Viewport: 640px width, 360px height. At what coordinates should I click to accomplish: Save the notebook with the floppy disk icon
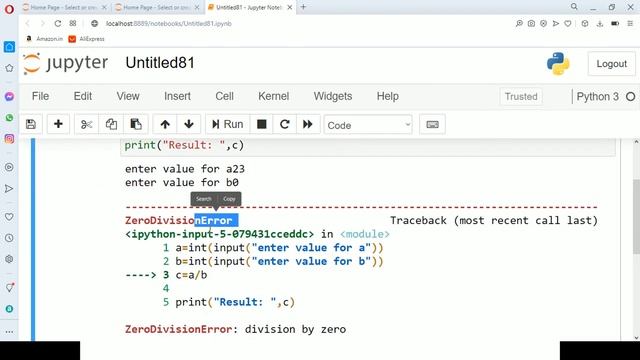point(31,124)
